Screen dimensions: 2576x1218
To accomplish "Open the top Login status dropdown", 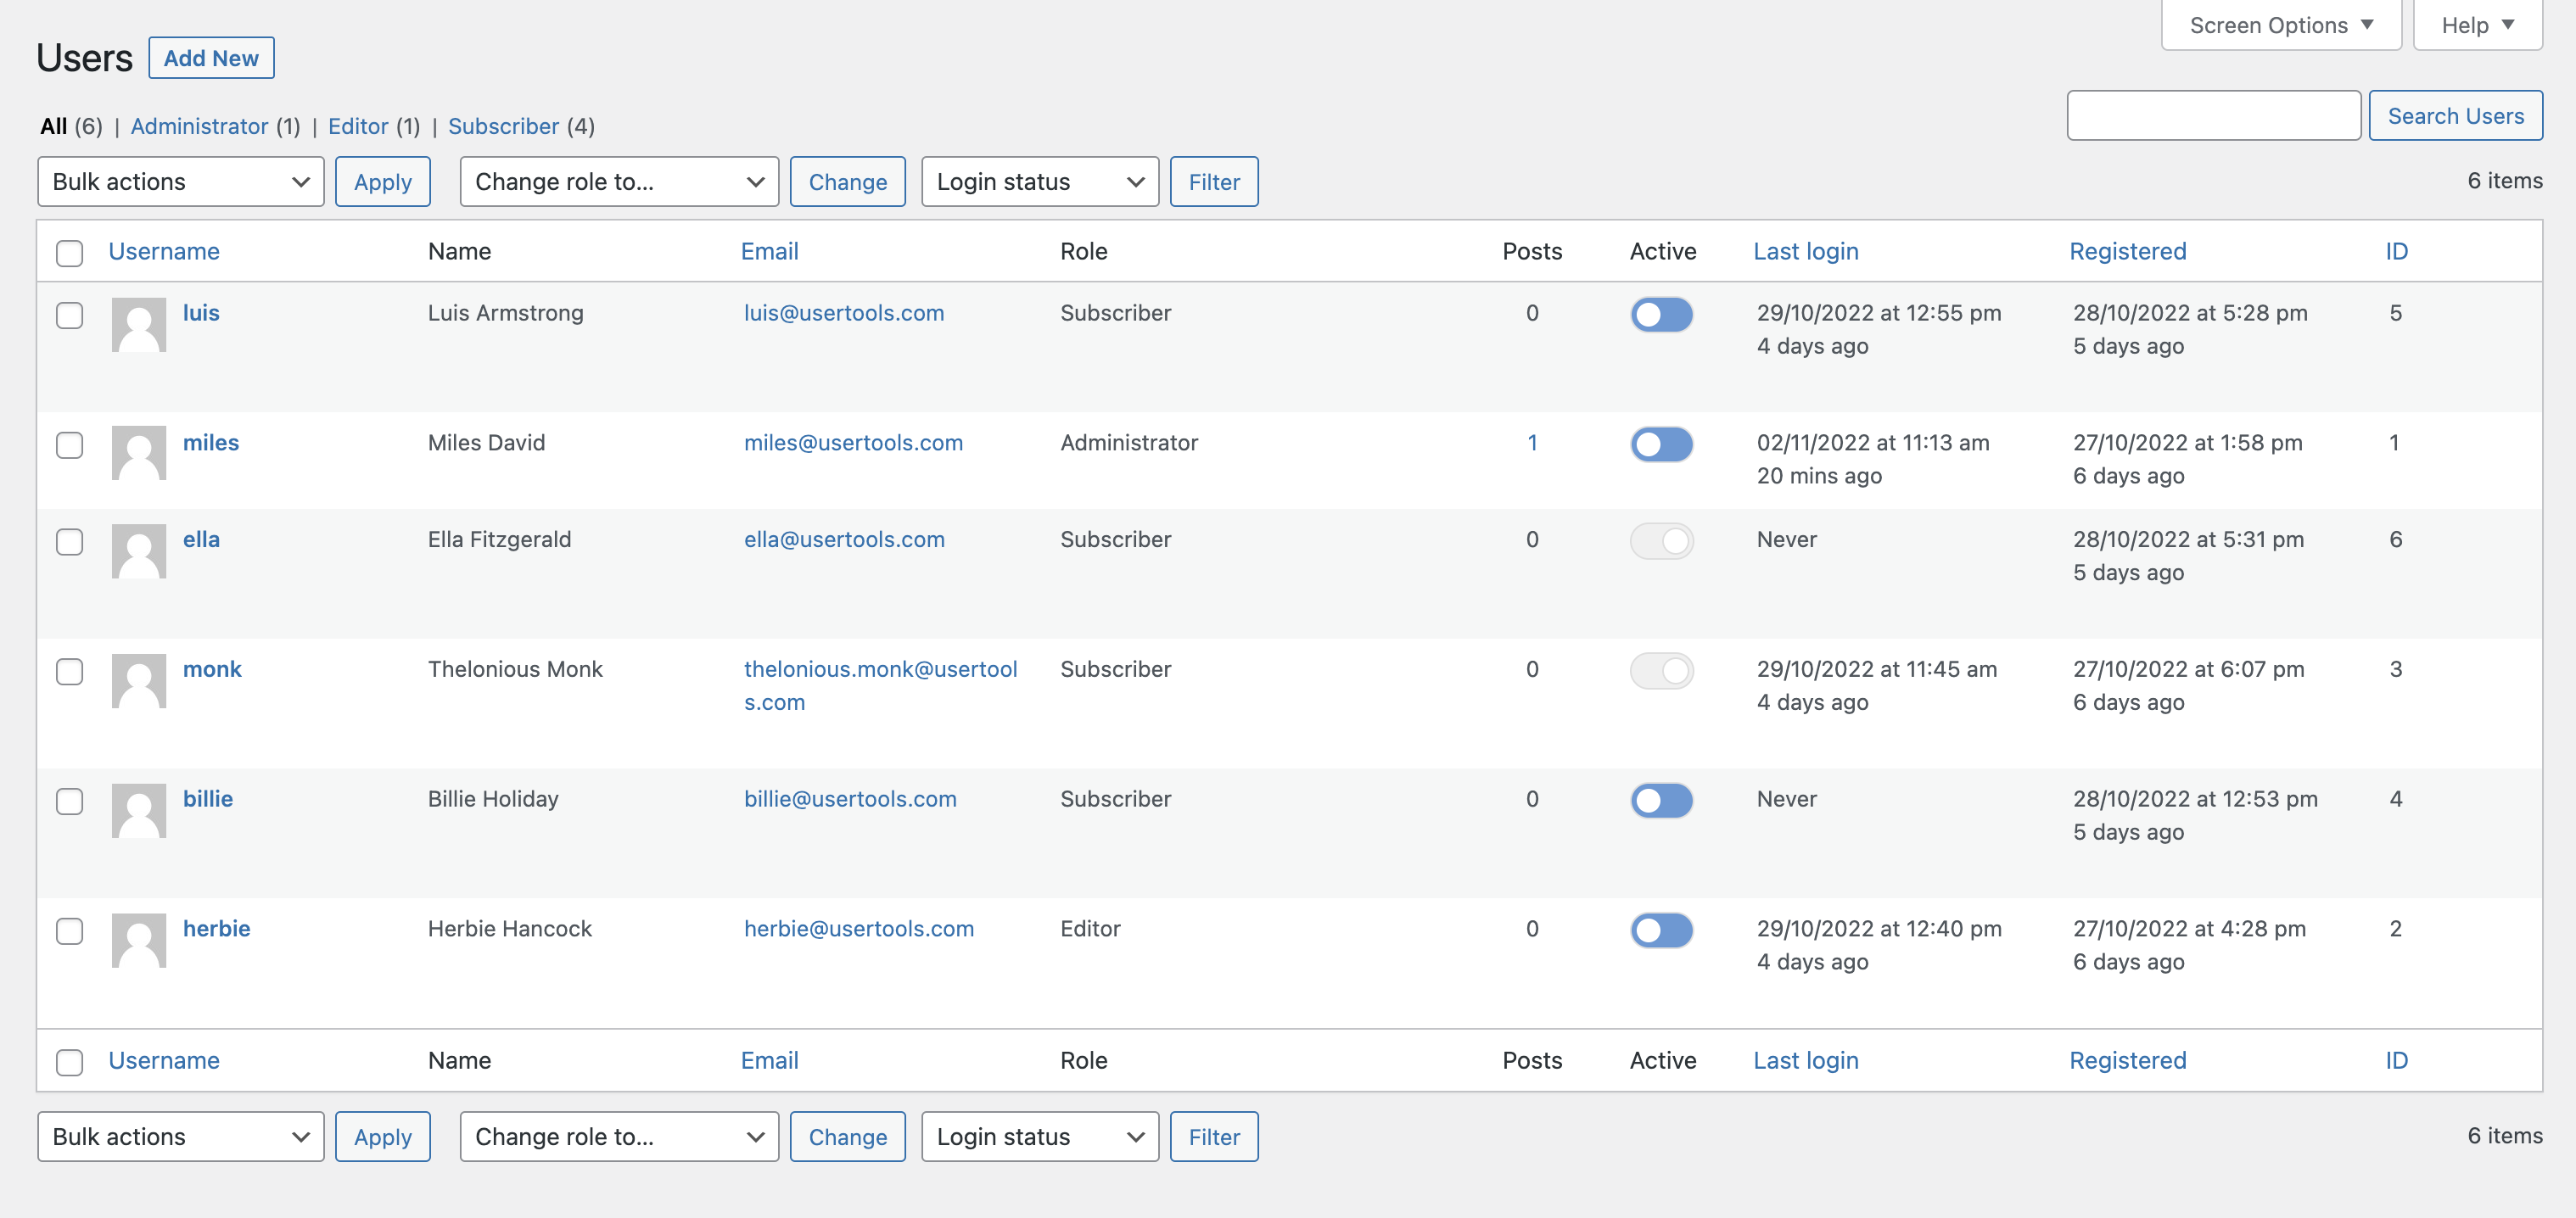I will (x=1040, y=182).
